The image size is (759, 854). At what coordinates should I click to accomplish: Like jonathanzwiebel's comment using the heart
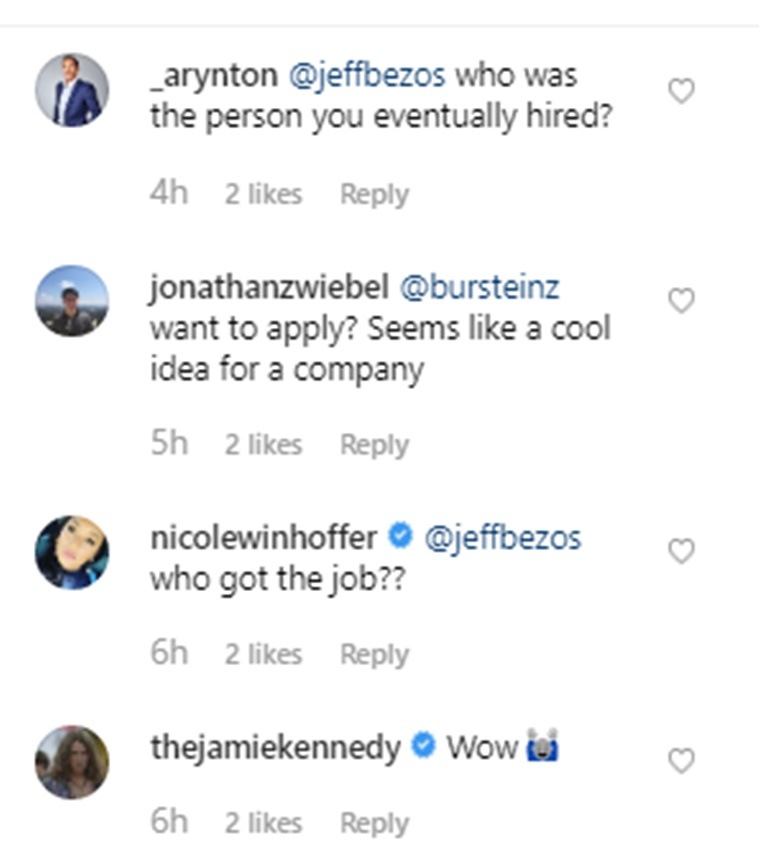pos(681,301)
